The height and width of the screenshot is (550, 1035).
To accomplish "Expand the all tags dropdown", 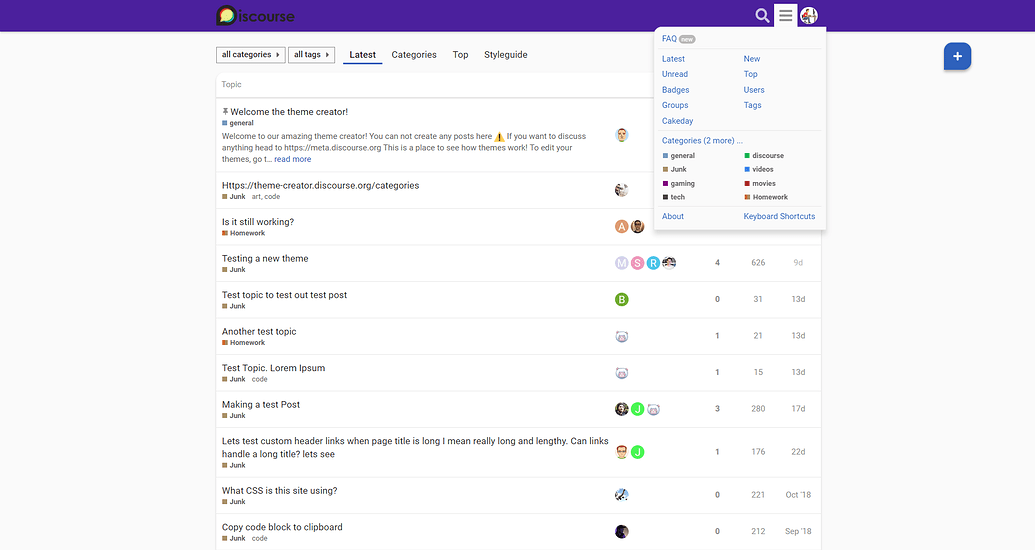I will pyautogui.click(x=311, y=55).
